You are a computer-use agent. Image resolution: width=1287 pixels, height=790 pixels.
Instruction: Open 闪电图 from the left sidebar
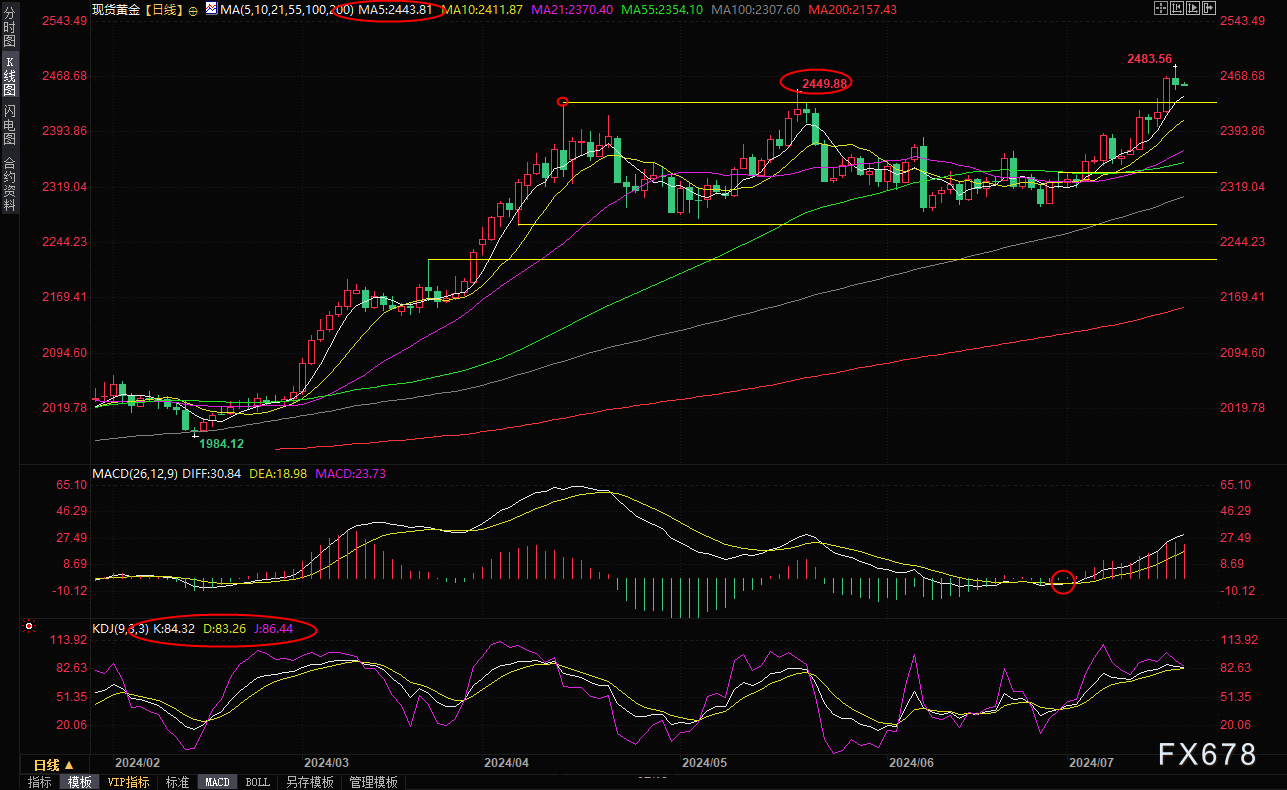9,124
